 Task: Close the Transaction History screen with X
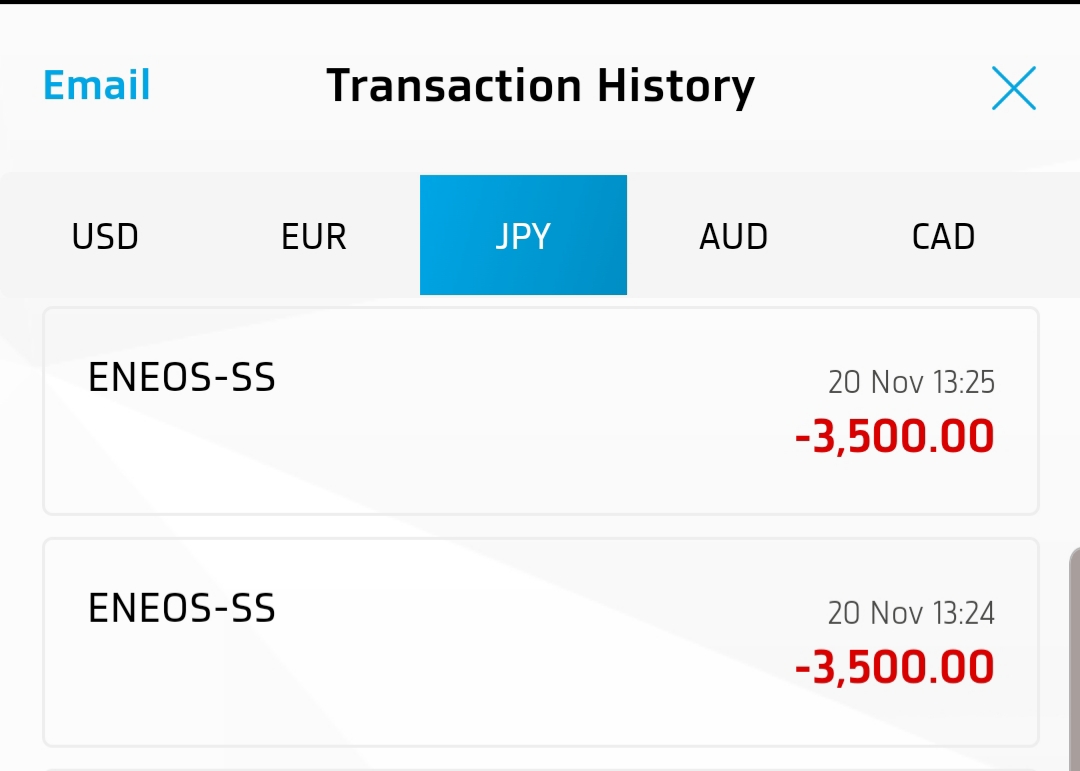(1013, 88)
